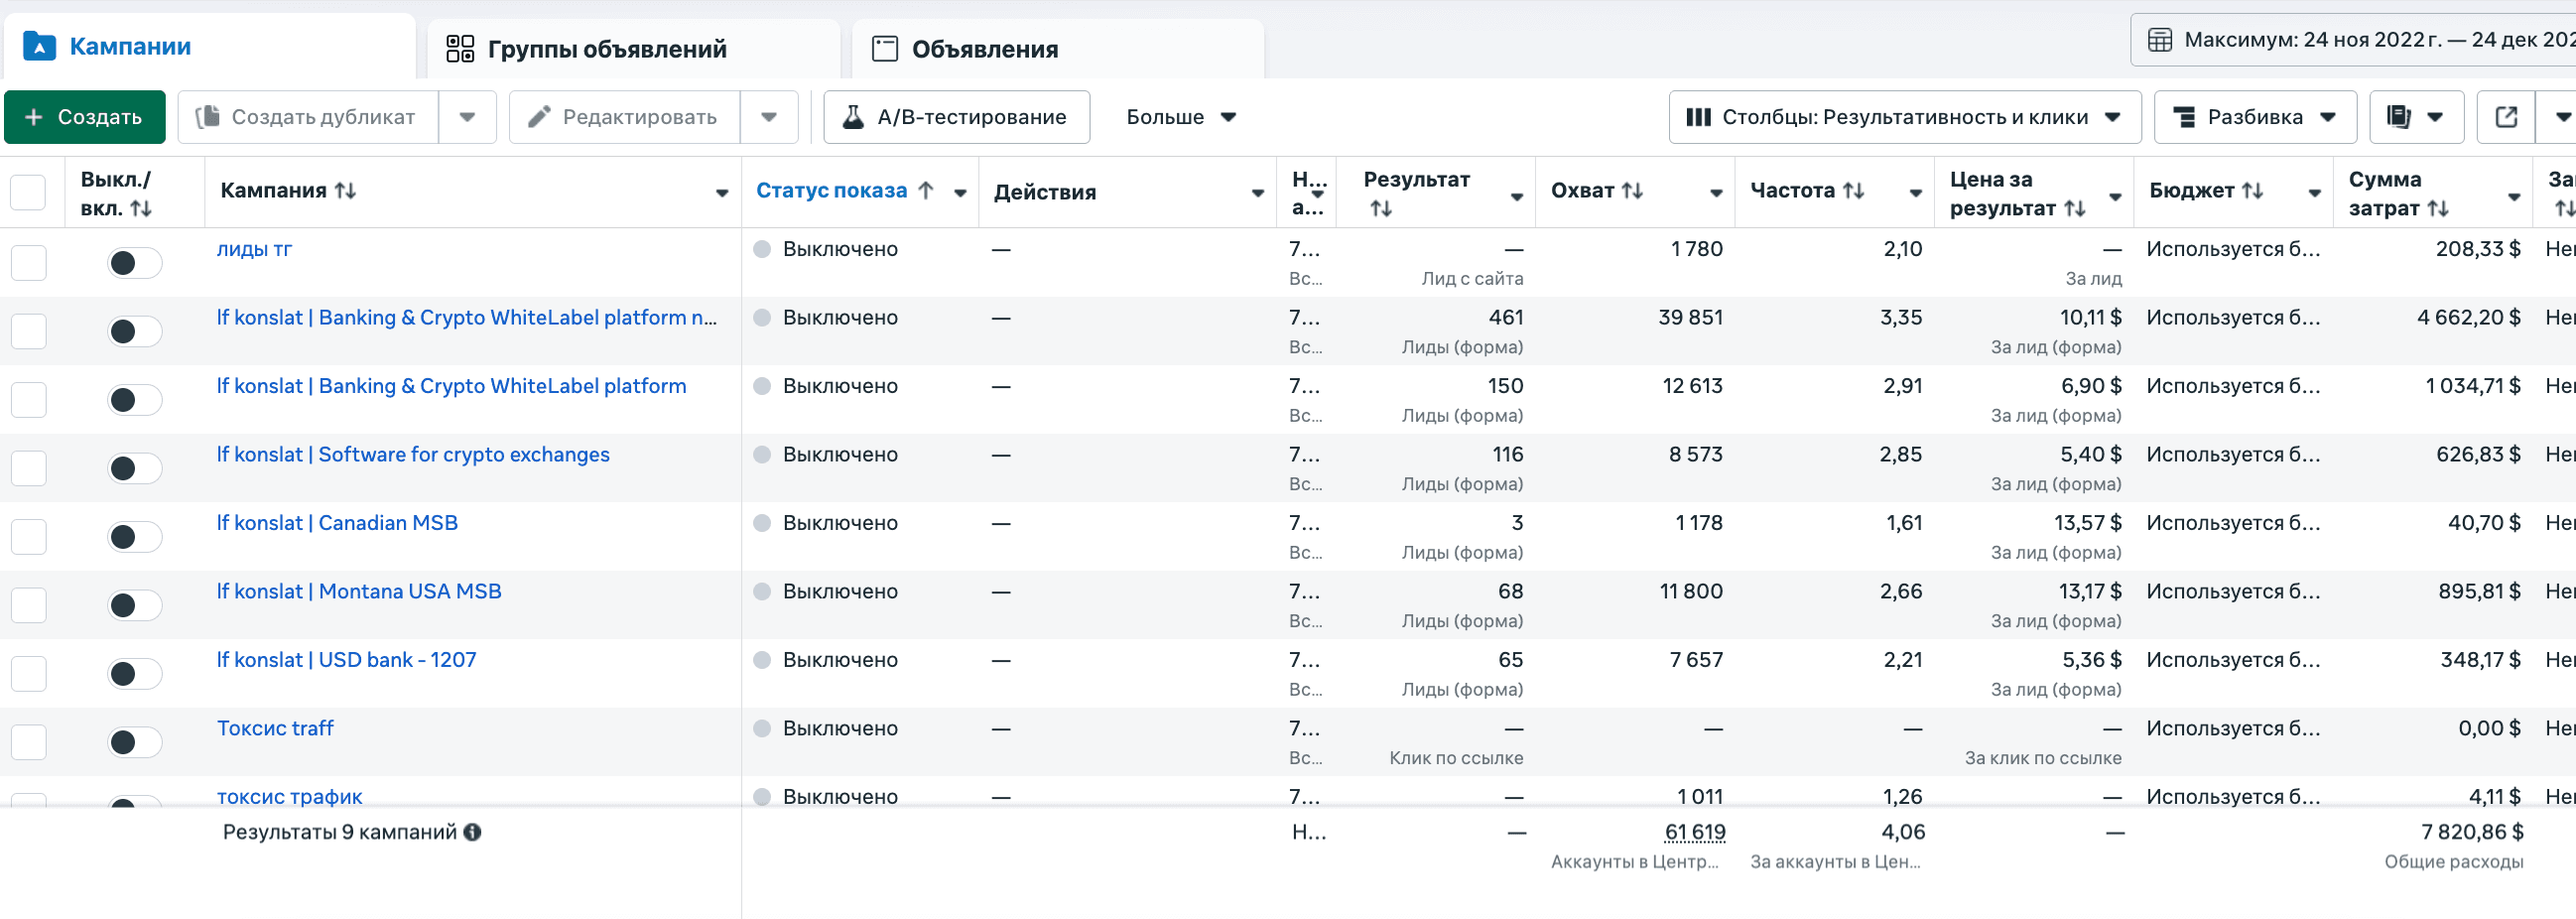The height and width of the screenshot is (919, 2576).
Task: Open the Кампания column options caret
Action: pyautogui.click(x=722, y=193)
